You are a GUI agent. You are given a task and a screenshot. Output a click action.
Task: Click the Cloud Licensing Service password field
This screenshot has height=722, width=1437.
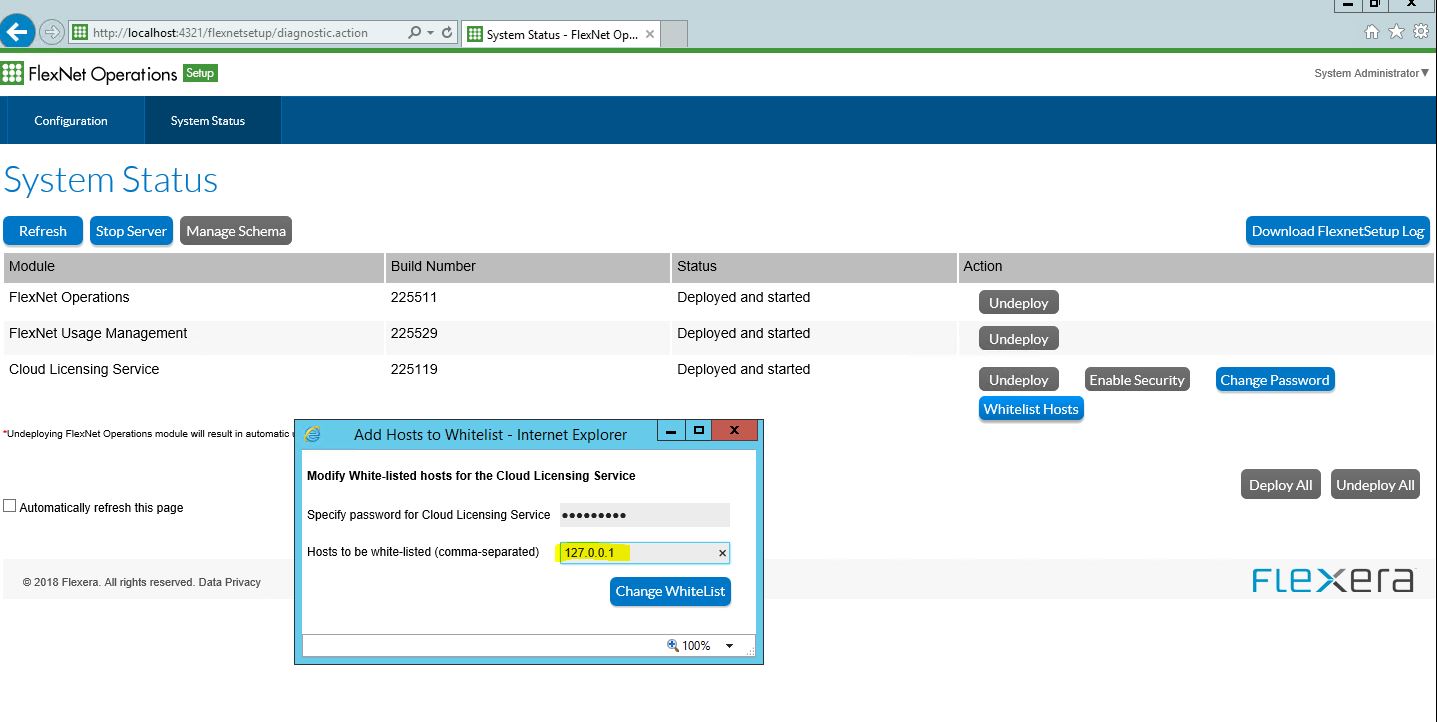pyautogui.click(x=645, y=515)
